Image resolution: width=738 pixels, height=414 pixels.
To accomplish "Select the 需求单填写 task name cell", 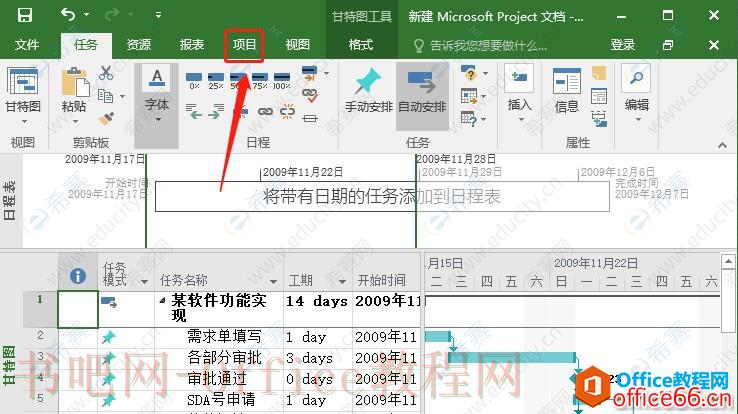I will tap(219, 337).
